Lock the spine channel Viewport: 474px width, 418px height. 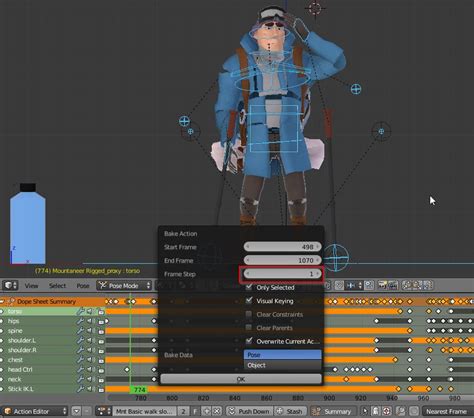pos(101,331)
